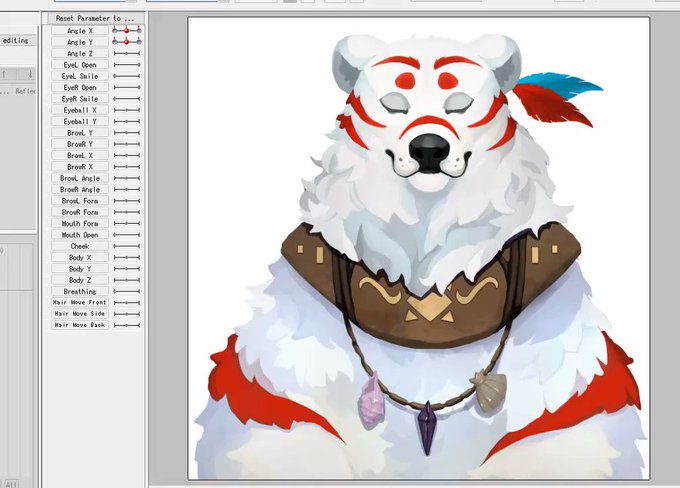Click the Eyeball Y slider track
The image size is (680, 488).
click(127, 121)
